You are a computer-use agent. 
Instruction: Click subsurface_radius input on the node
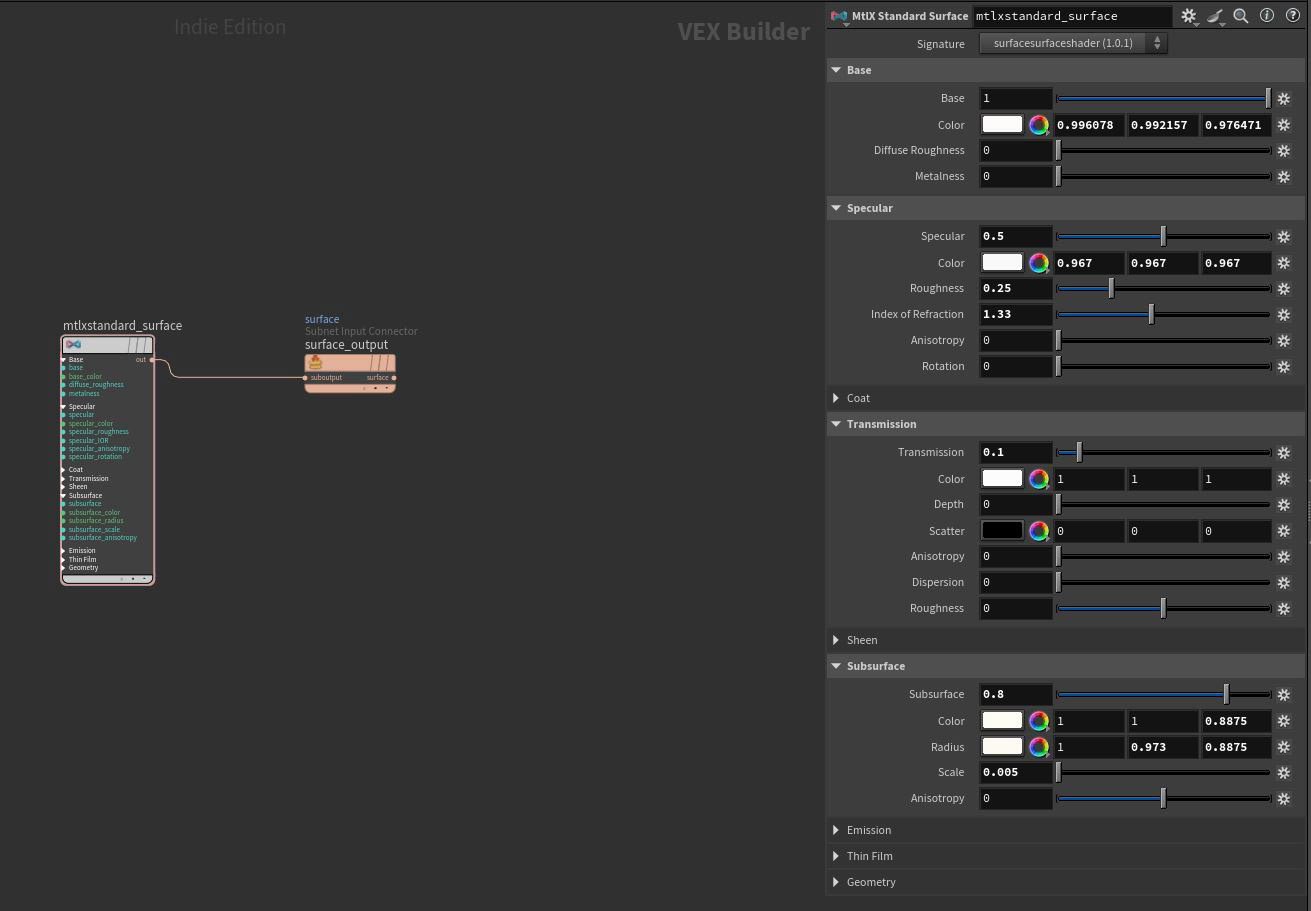click(x=94, y=521)
